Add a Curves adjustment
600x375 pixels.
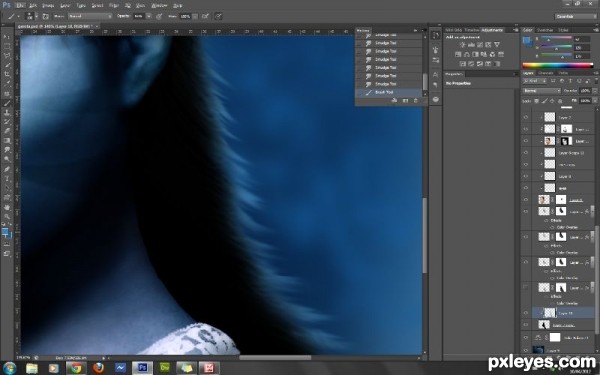[479, 45]
